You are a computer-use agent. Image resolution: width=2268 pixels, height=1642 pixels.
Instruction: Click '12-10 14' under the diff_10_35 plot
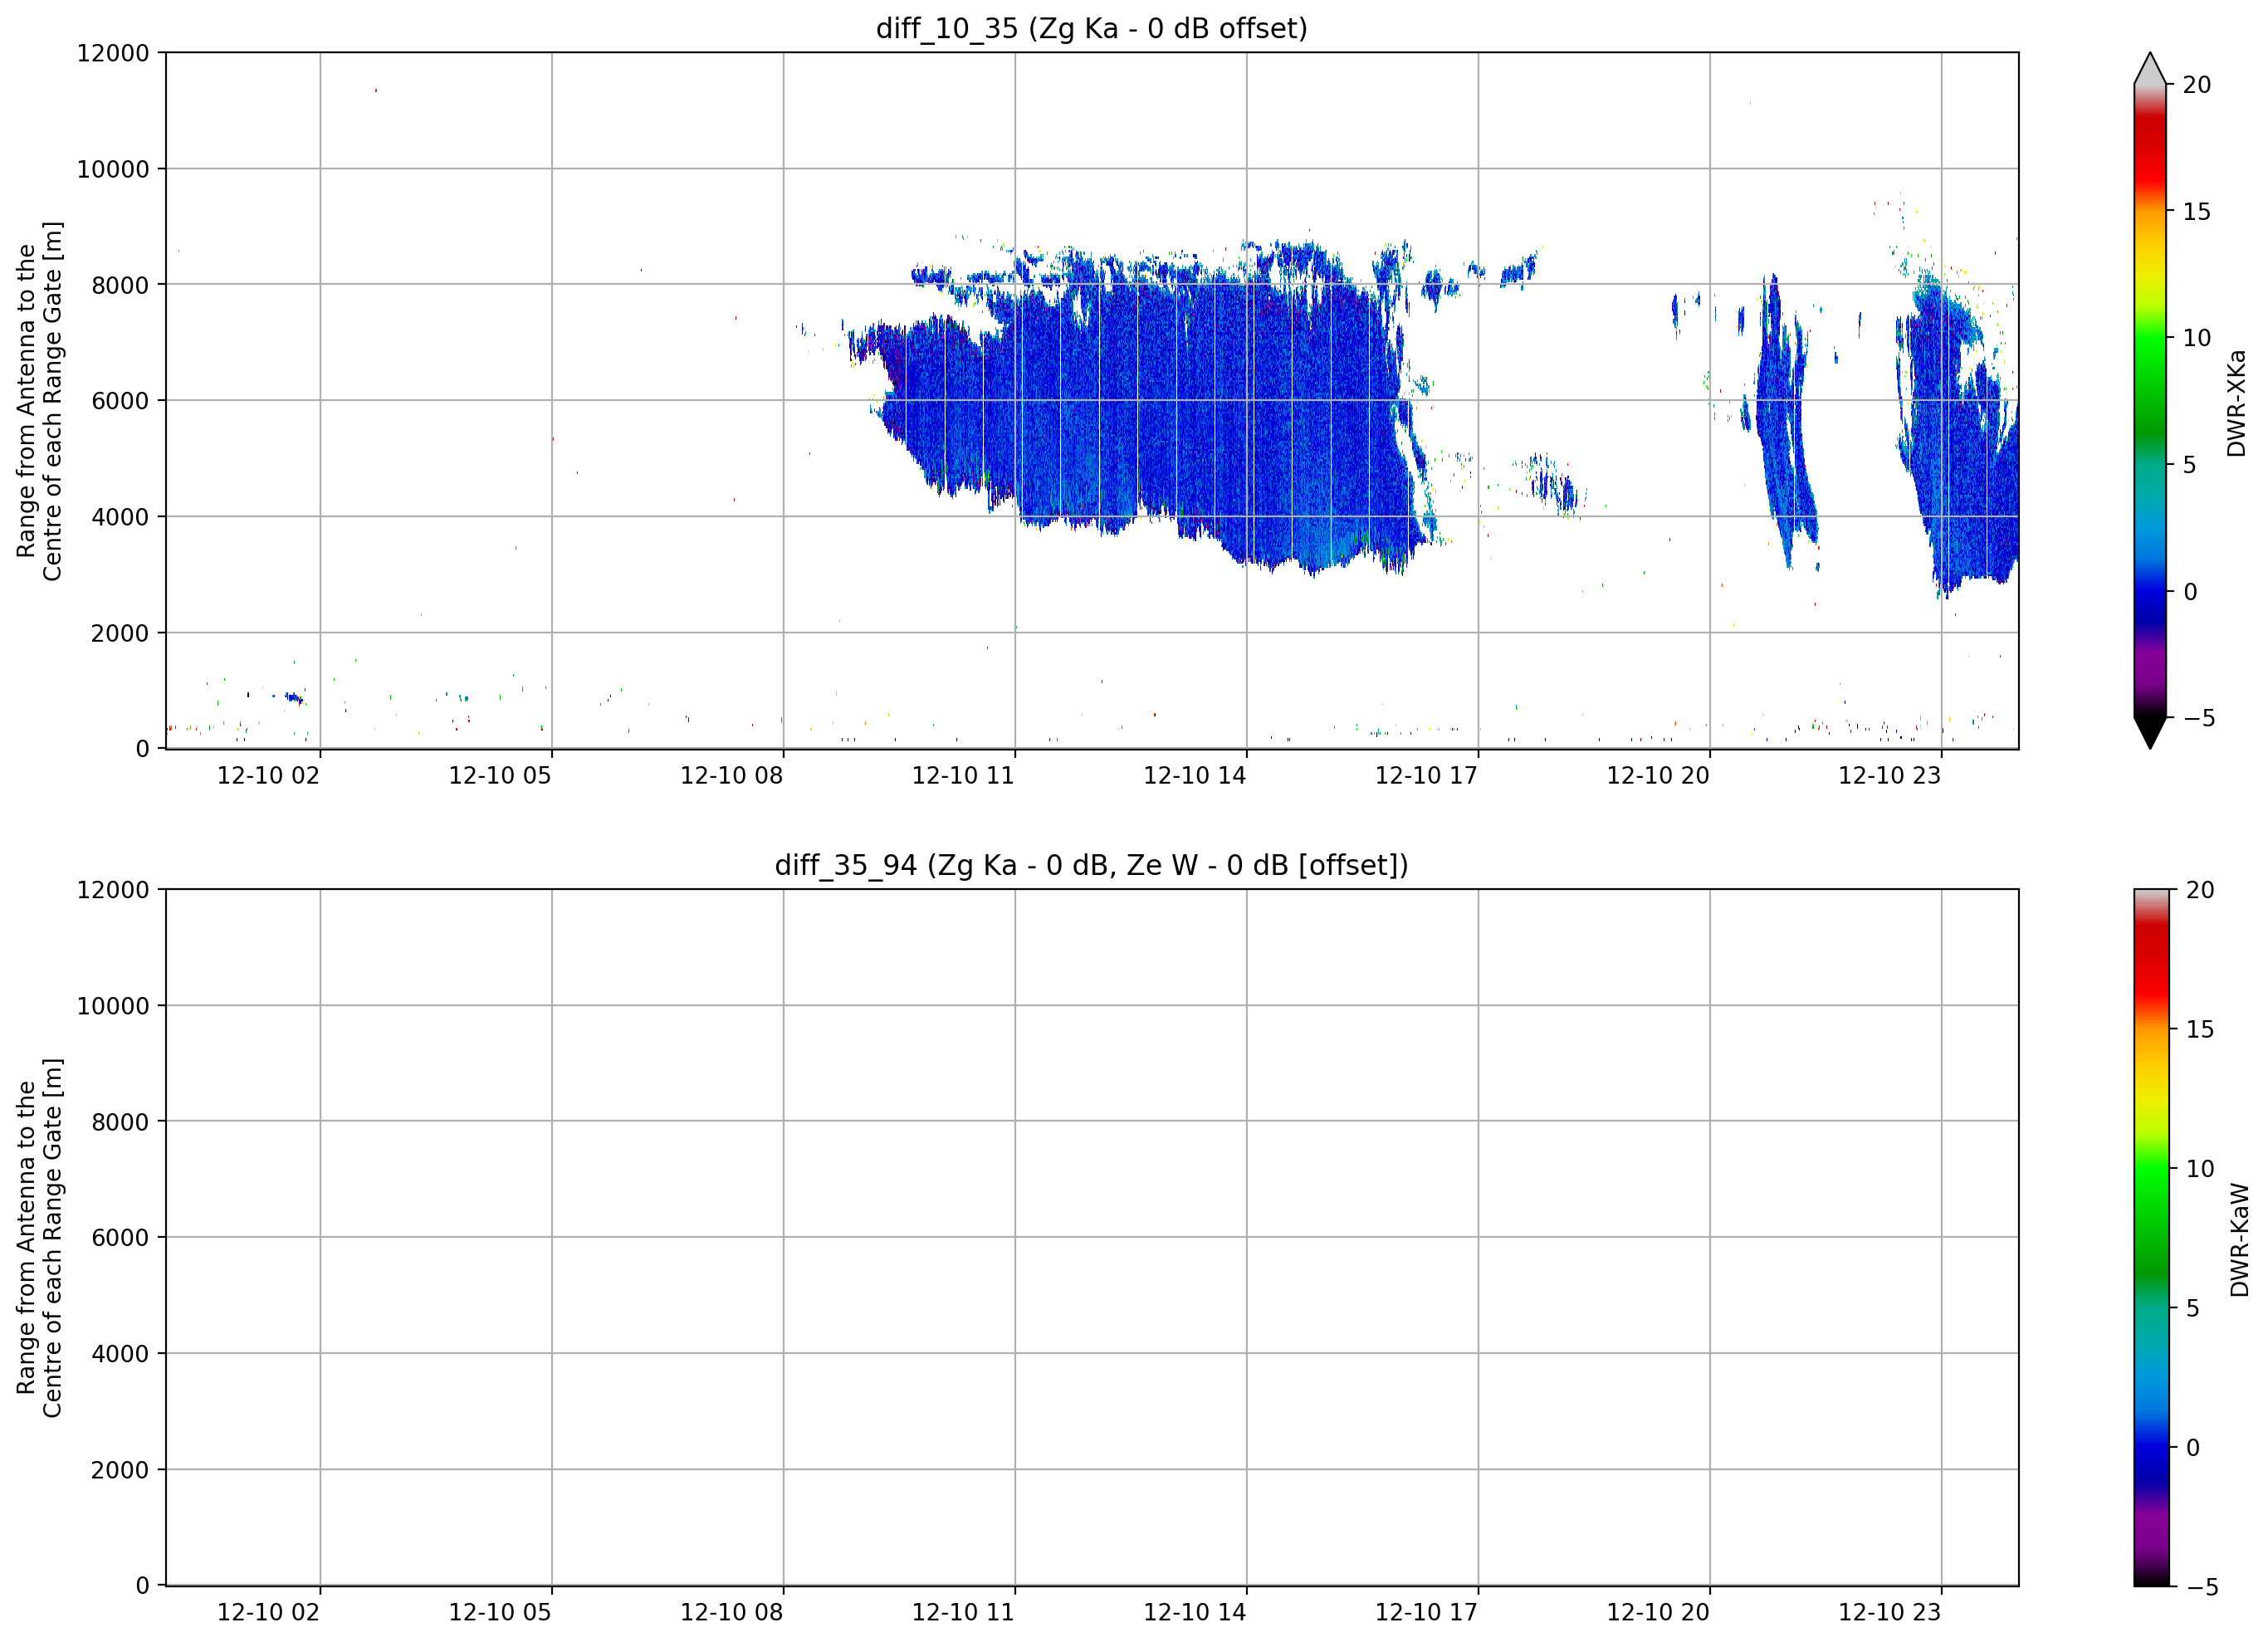coord(1195,775)
